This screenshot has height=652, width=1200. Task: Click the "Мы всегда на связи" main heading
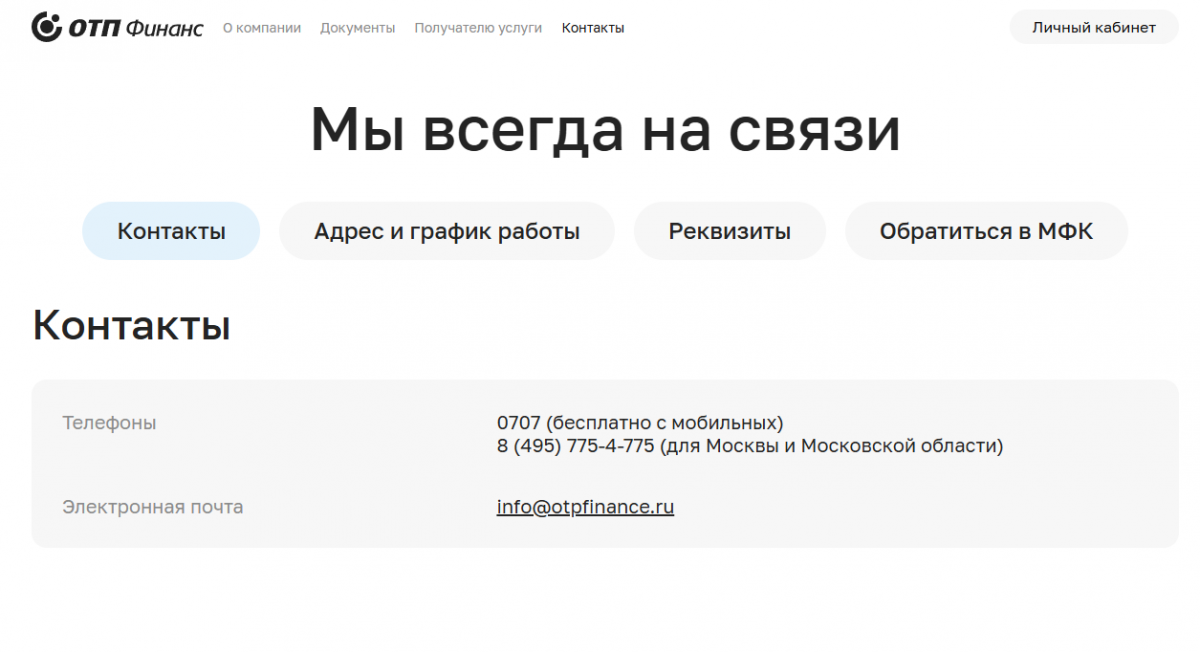pos(606,130)
